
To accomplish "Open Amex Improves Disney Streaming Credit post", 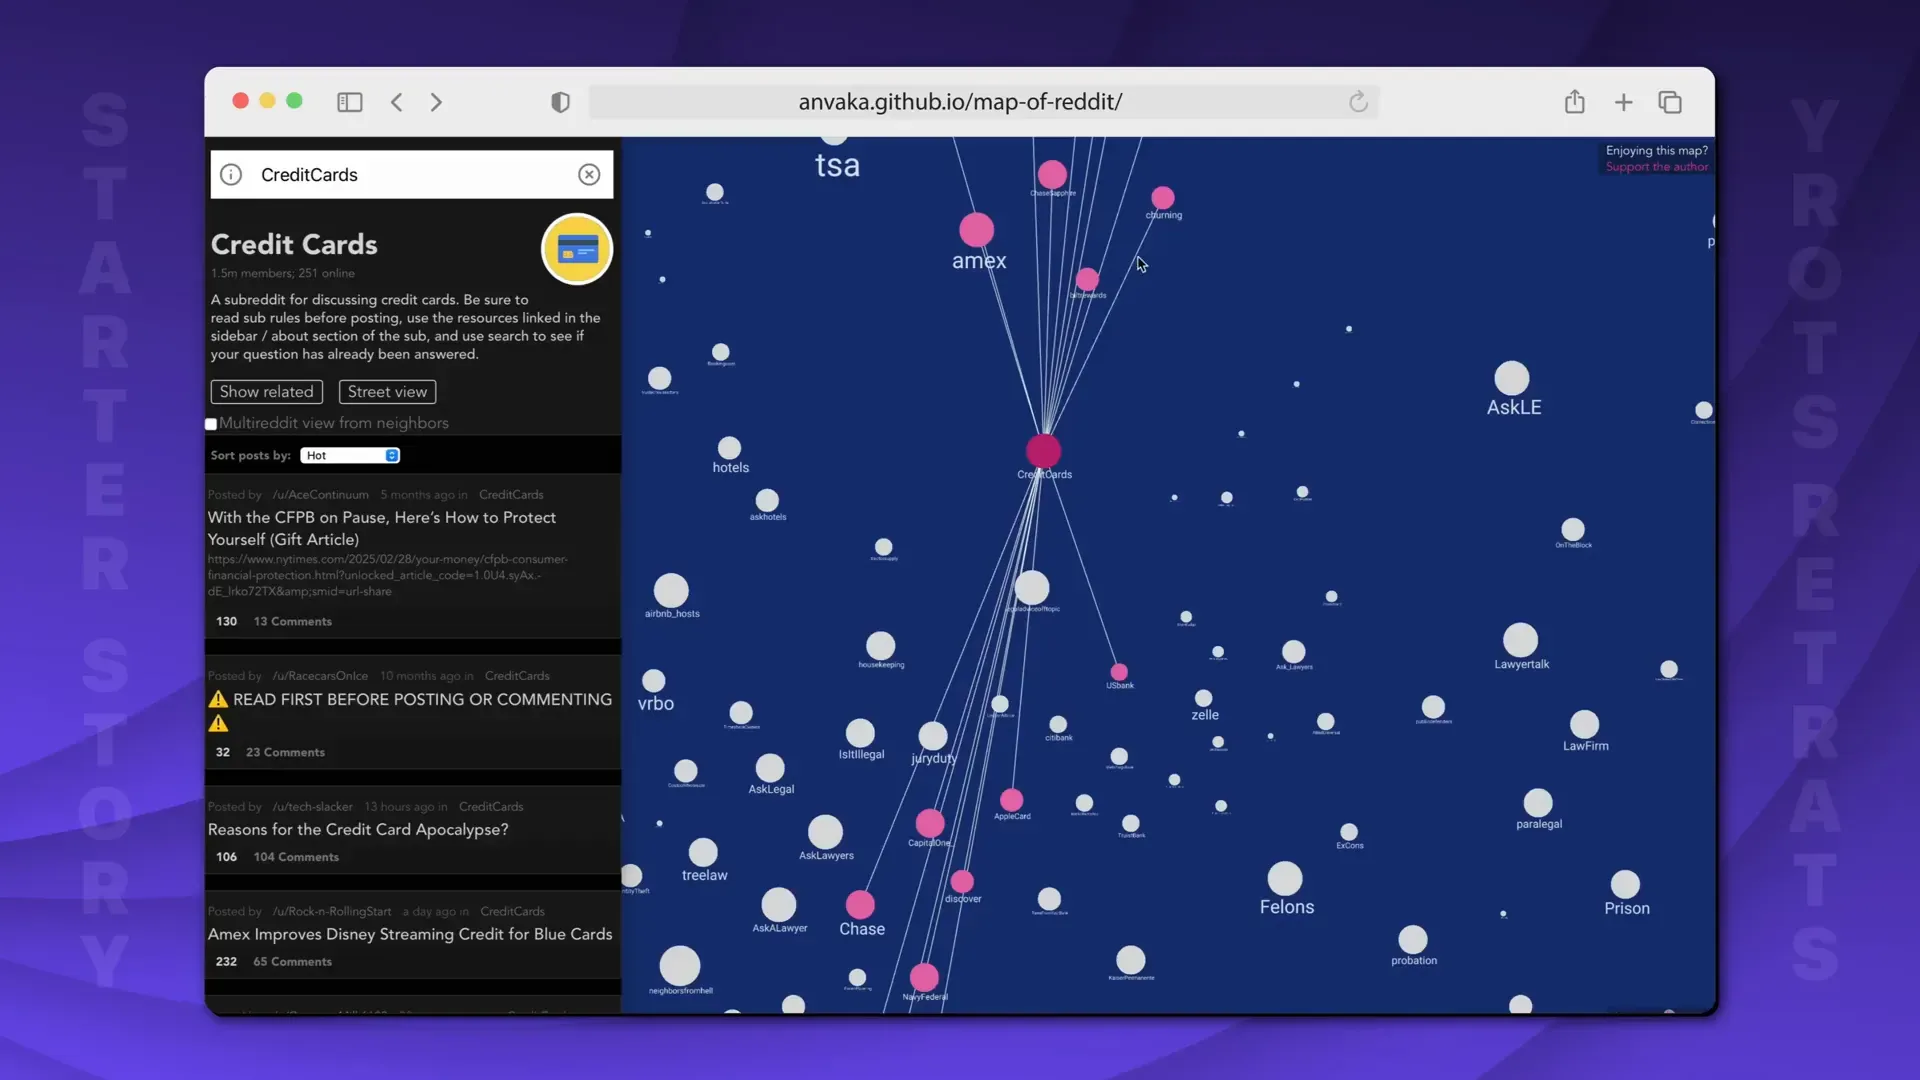I will [410, 935].
